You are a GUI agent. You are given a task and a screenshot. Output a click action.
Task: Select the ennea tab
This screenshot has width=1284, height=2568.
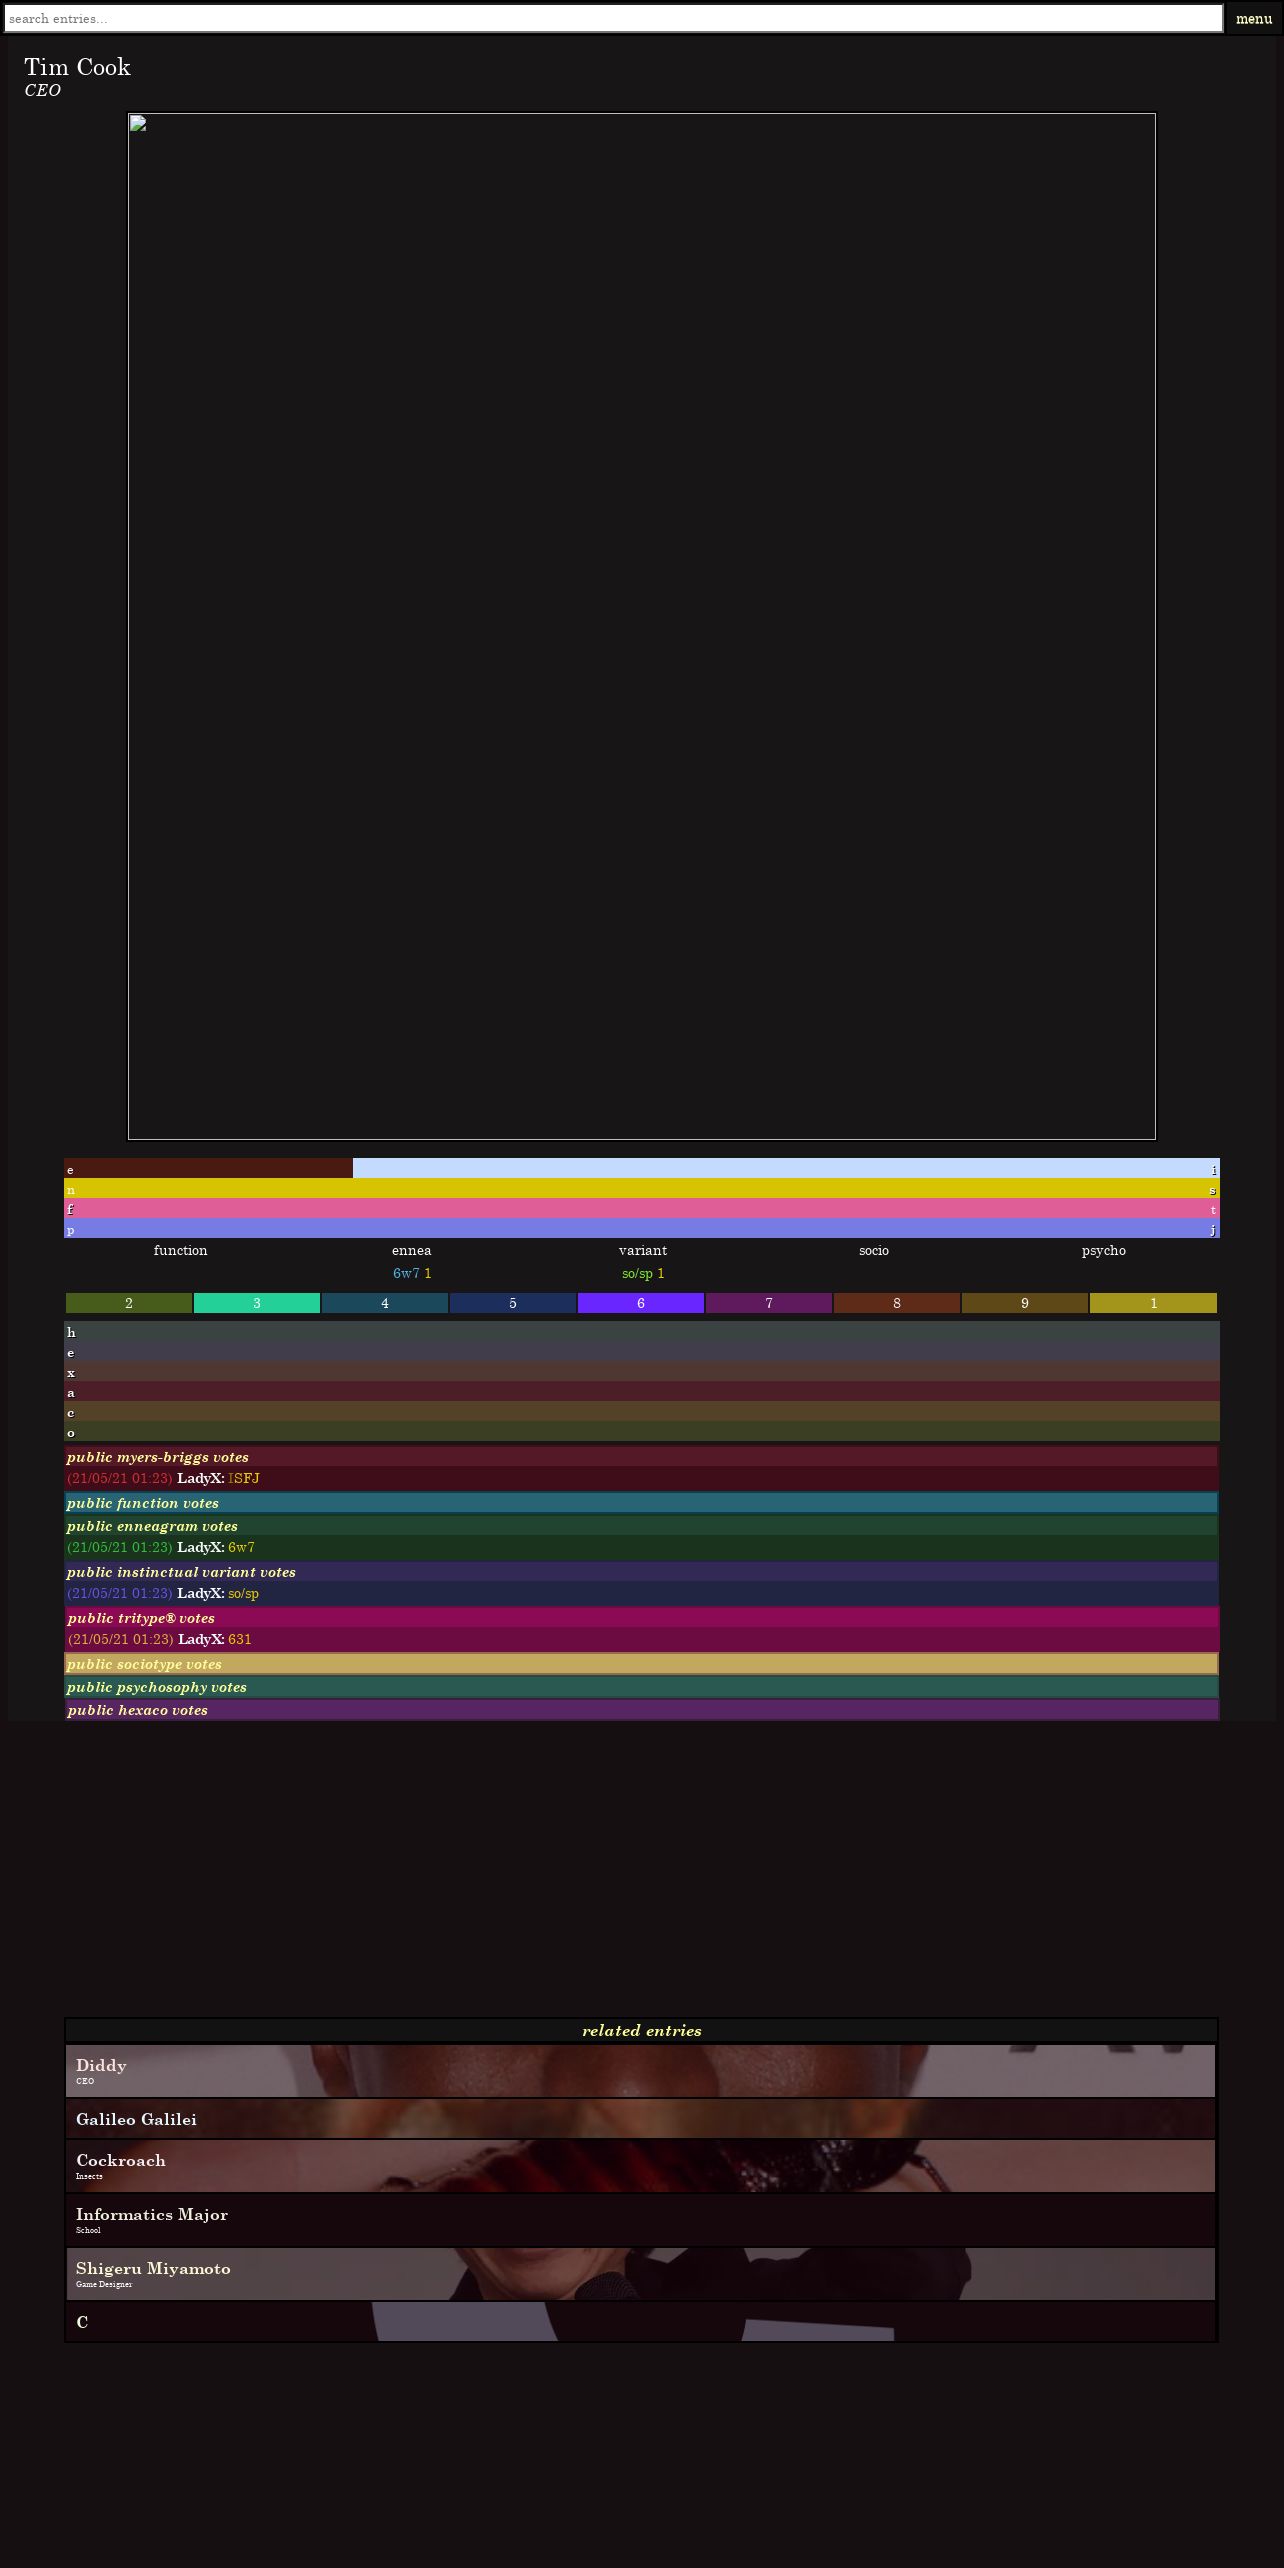412,1250
